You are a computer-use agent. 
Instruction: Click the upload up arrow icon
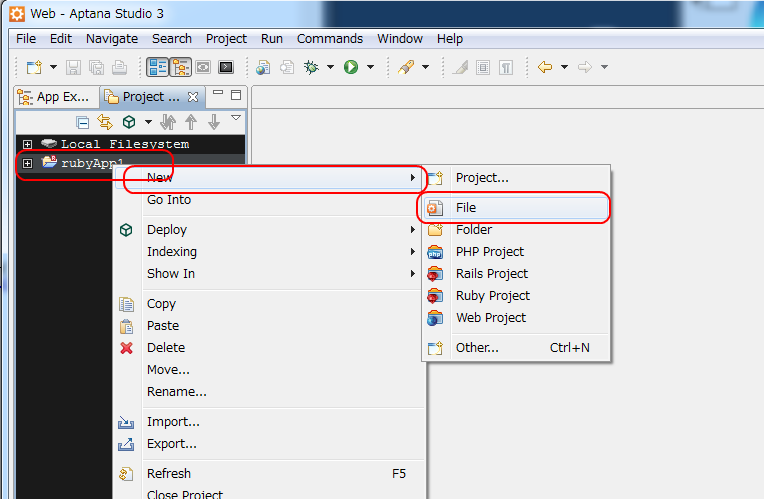[191, 122]
